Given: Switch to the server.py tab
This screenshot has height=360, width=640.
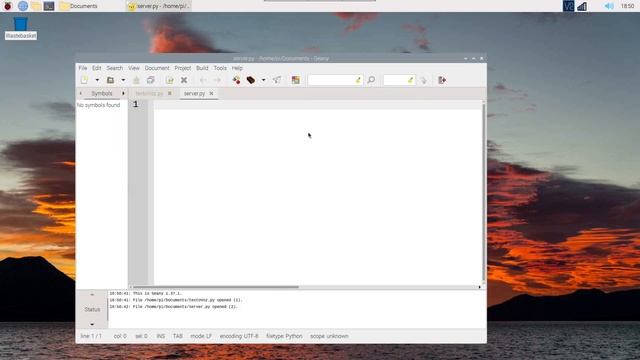Looking at the screenshot, I should 194,93.
